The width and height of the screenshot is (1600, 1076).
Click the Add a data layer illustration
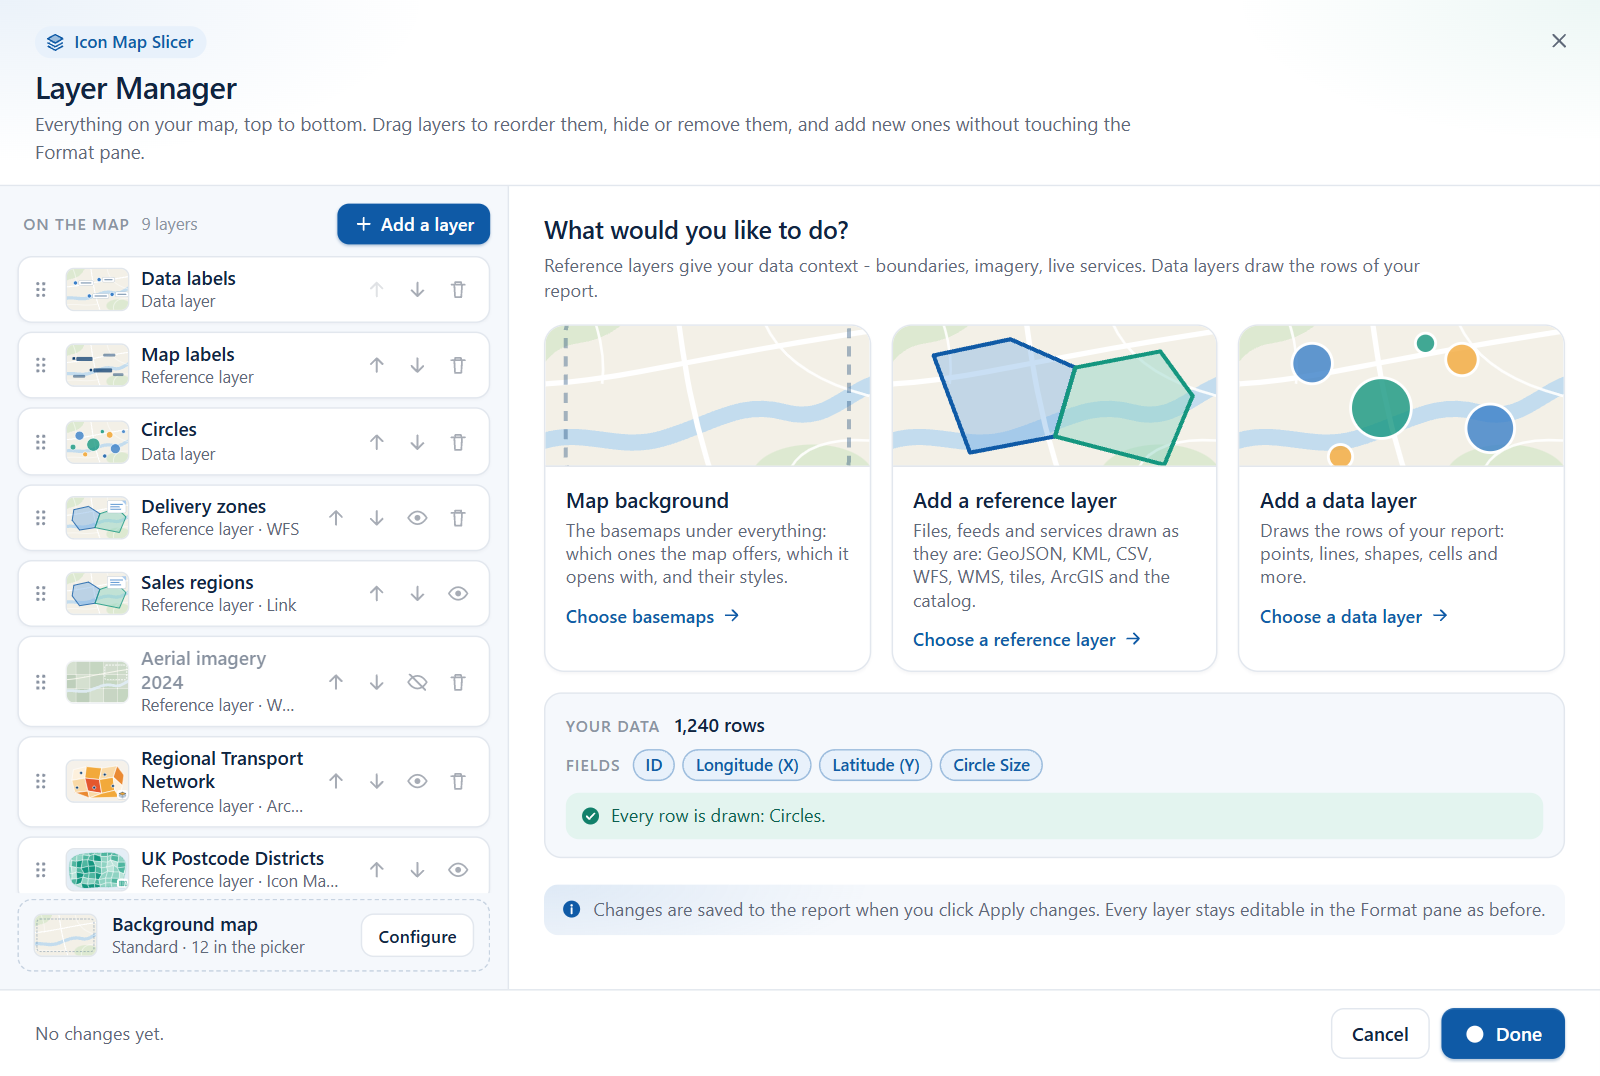[1401, 396]
